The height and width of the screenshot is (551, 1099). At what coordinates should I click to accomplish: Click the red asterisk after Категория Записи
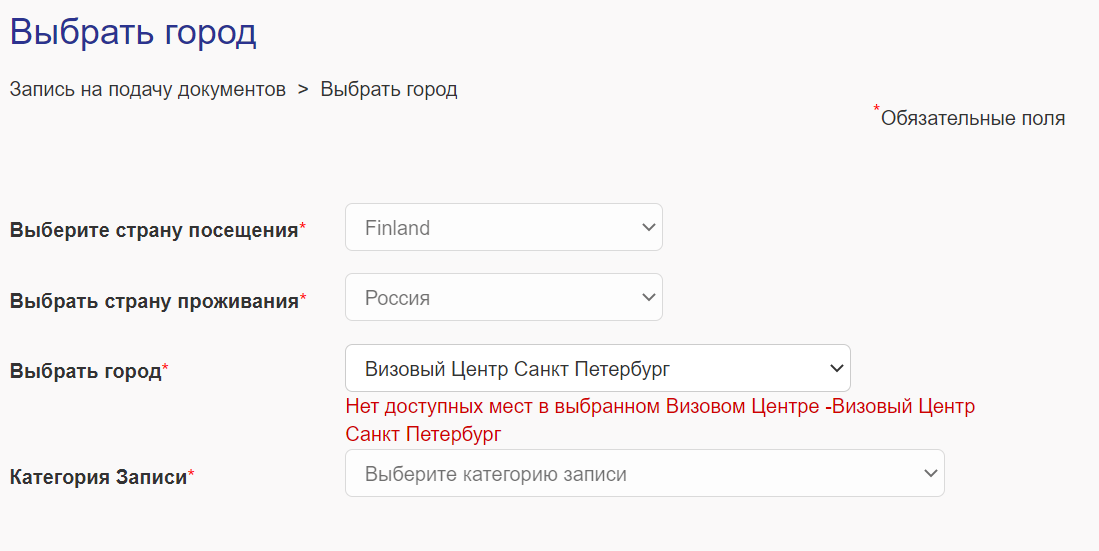coord(191,476)
